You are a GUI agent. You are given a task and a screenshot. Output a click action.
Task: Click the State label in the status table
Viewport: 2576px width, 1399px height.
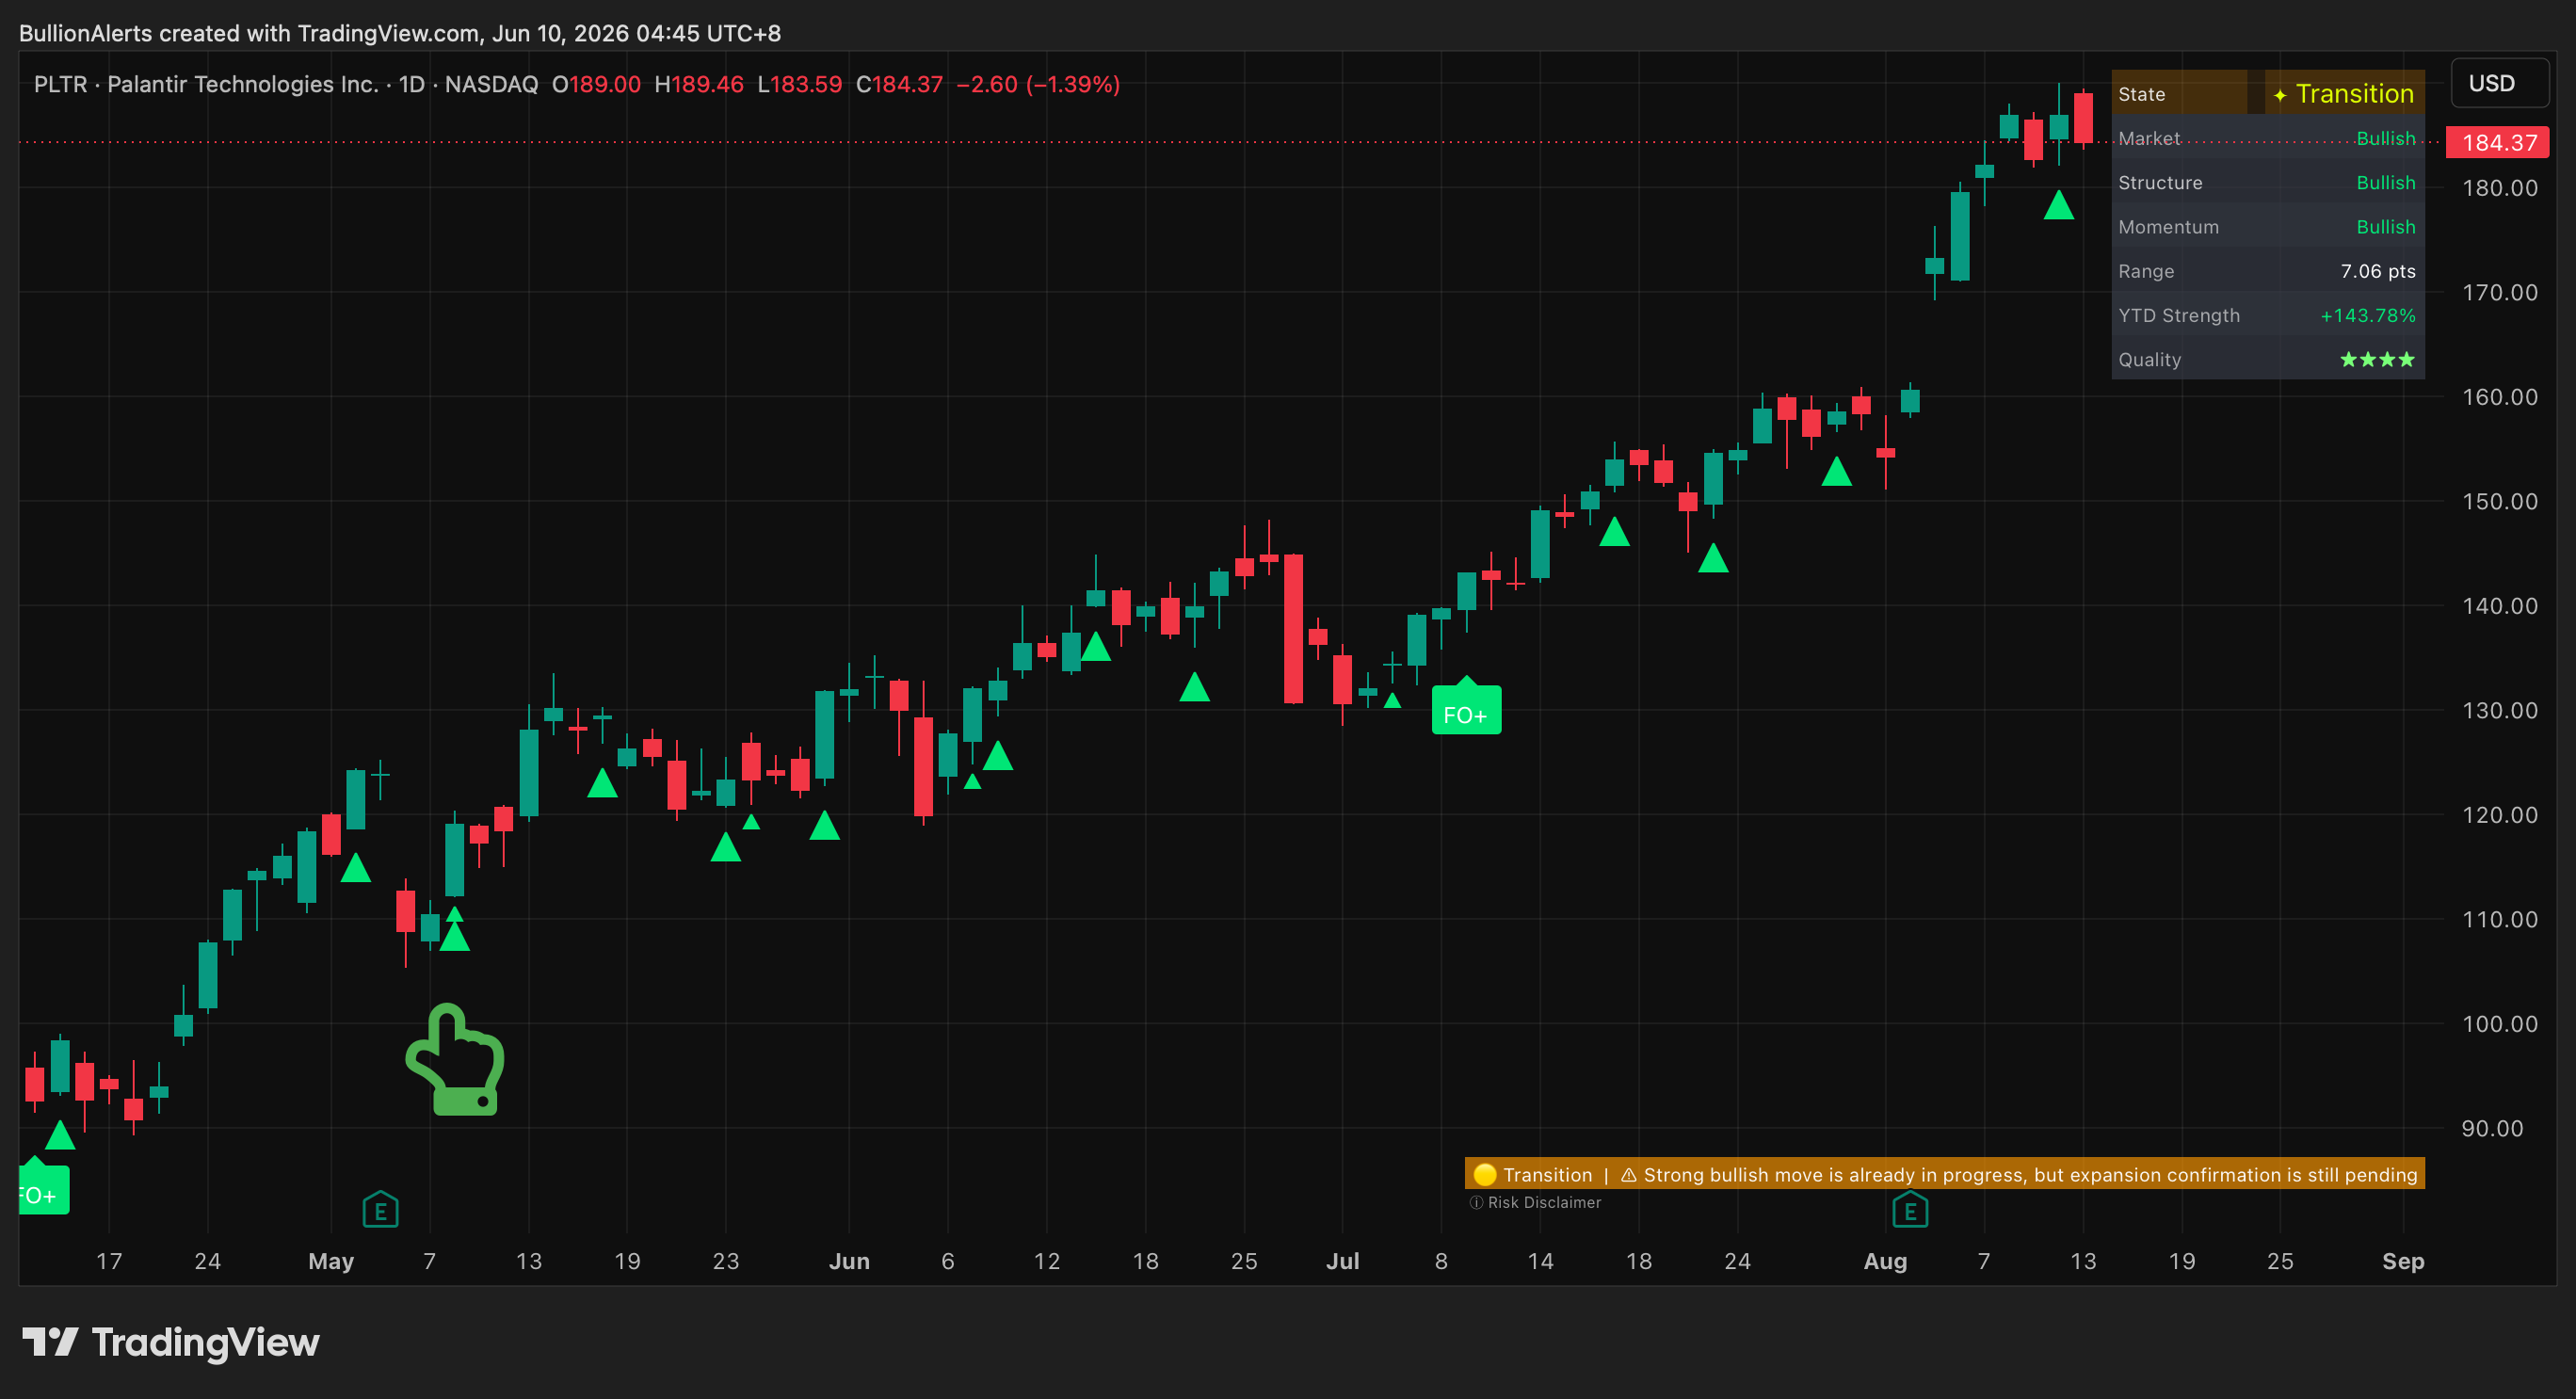pyautogui.click(x=2141, y=94)
